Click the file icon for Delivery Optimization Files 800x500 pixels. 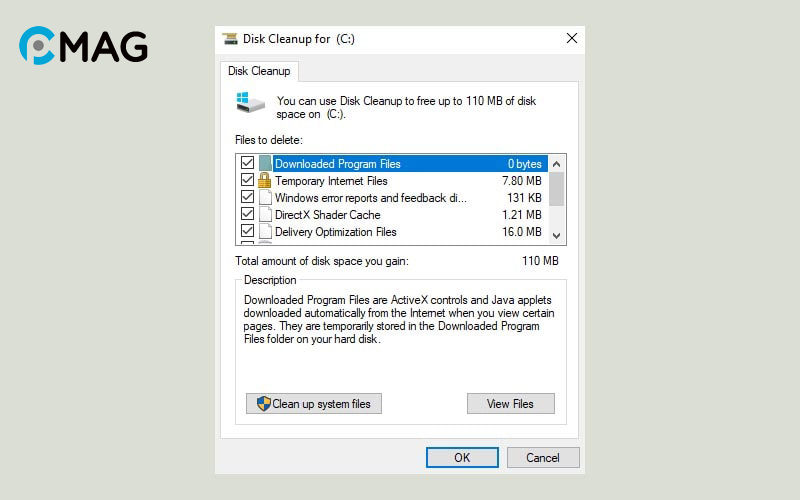265,232
